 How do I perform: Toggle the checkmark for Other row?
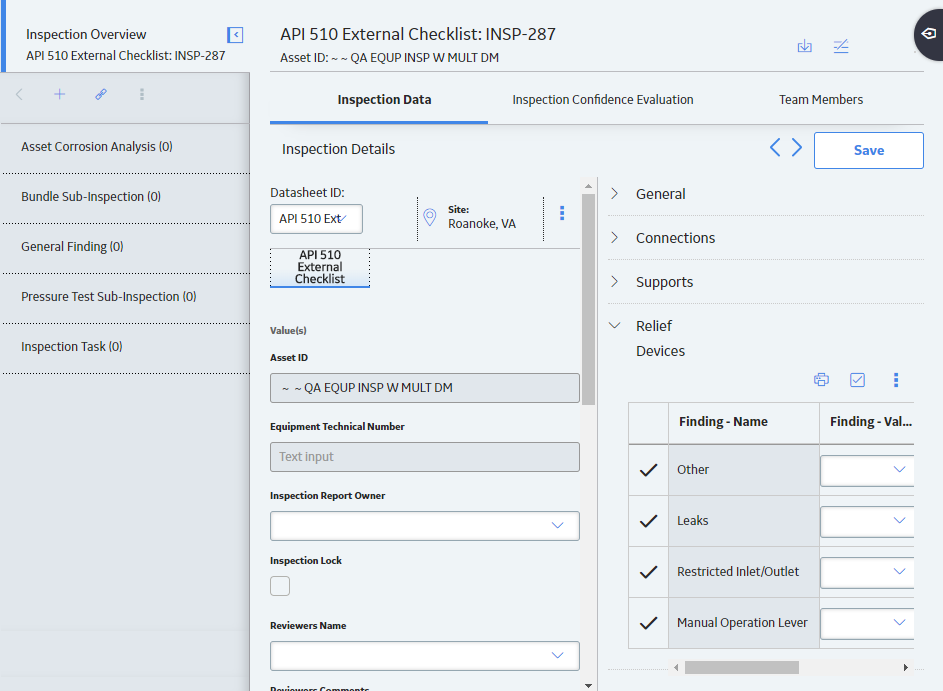pyautogui.click(x=648, y=470)
